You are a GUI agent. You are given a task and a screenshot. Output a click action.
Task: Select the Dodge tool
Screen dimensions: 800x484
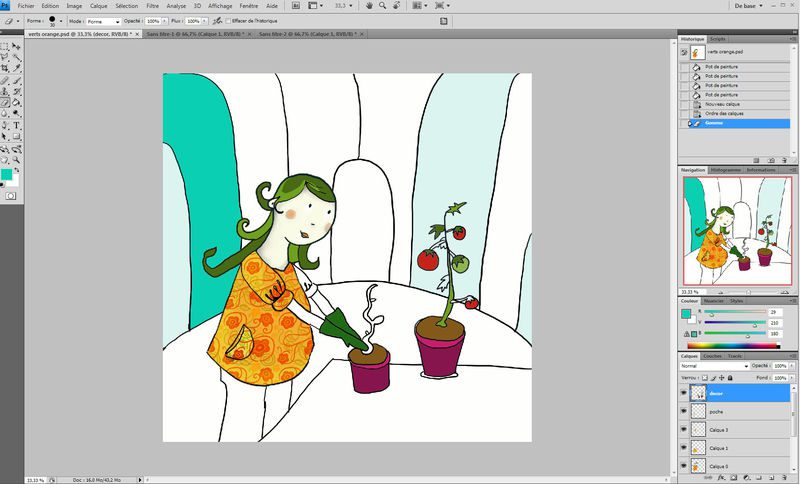coord(16,113)
